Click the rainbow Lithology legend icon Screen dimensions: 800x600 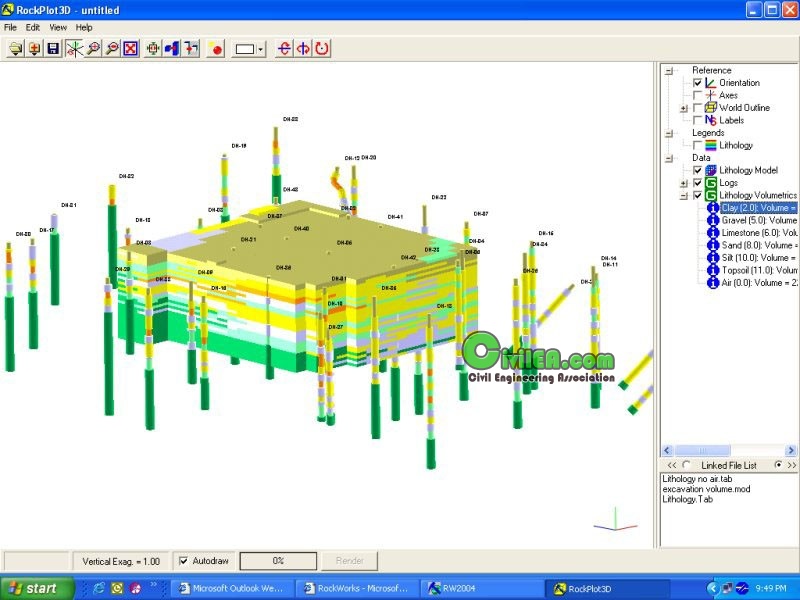point(711,145)
